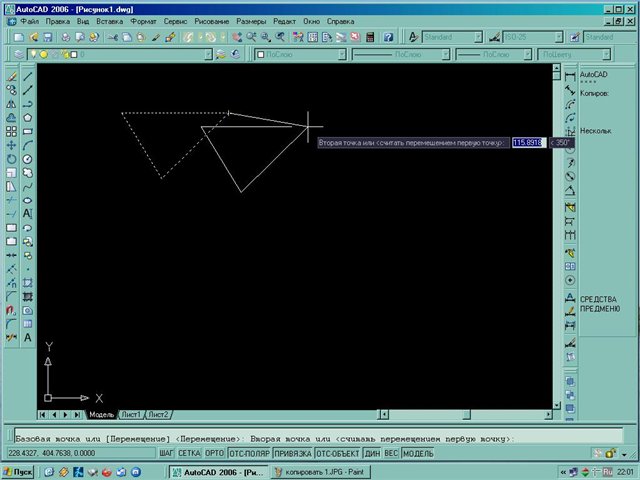Pick the Circle drawing tool
640x480 pixels.
[x=28, y=158]
